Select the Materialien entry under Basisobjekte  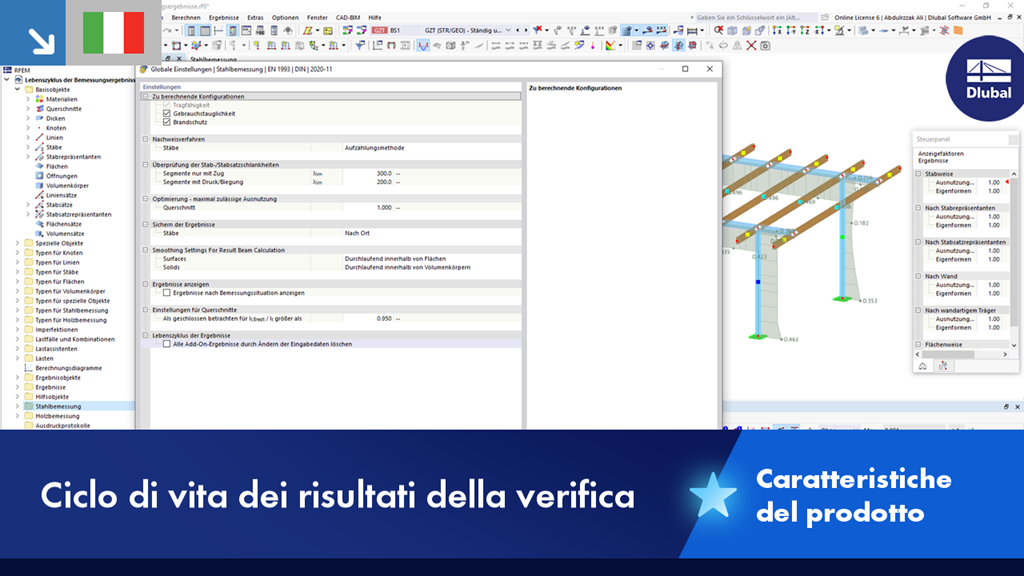tap(62, 99)
